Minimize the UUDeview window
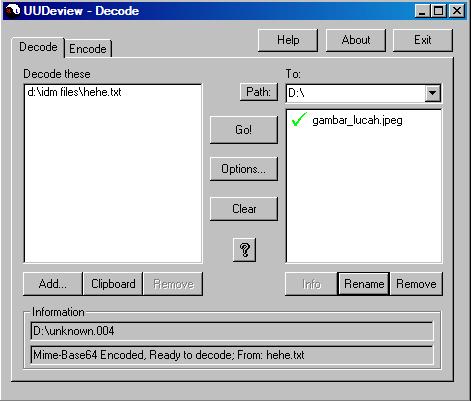Image resolution: width=471 pixels, height=401 pixels. 422,11
